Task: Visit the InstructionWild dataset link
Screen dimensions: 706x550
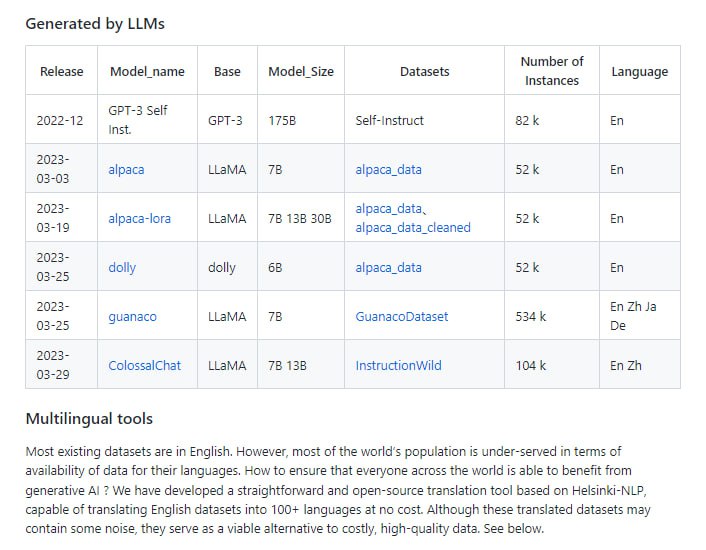Action: (399, 365)
